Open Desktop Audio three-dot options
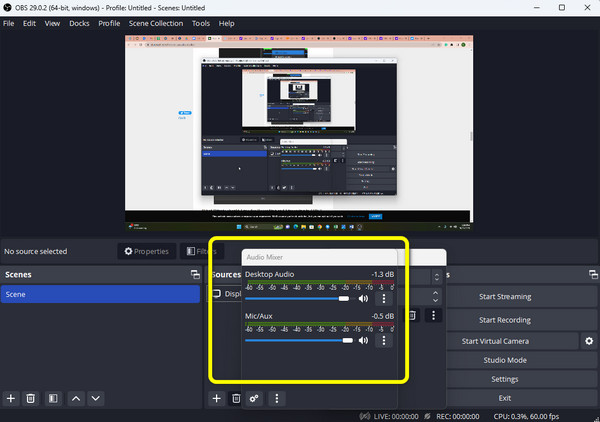The width and height of the screenshot is (600, 422). pyautogui.click(x=384, y=298)
